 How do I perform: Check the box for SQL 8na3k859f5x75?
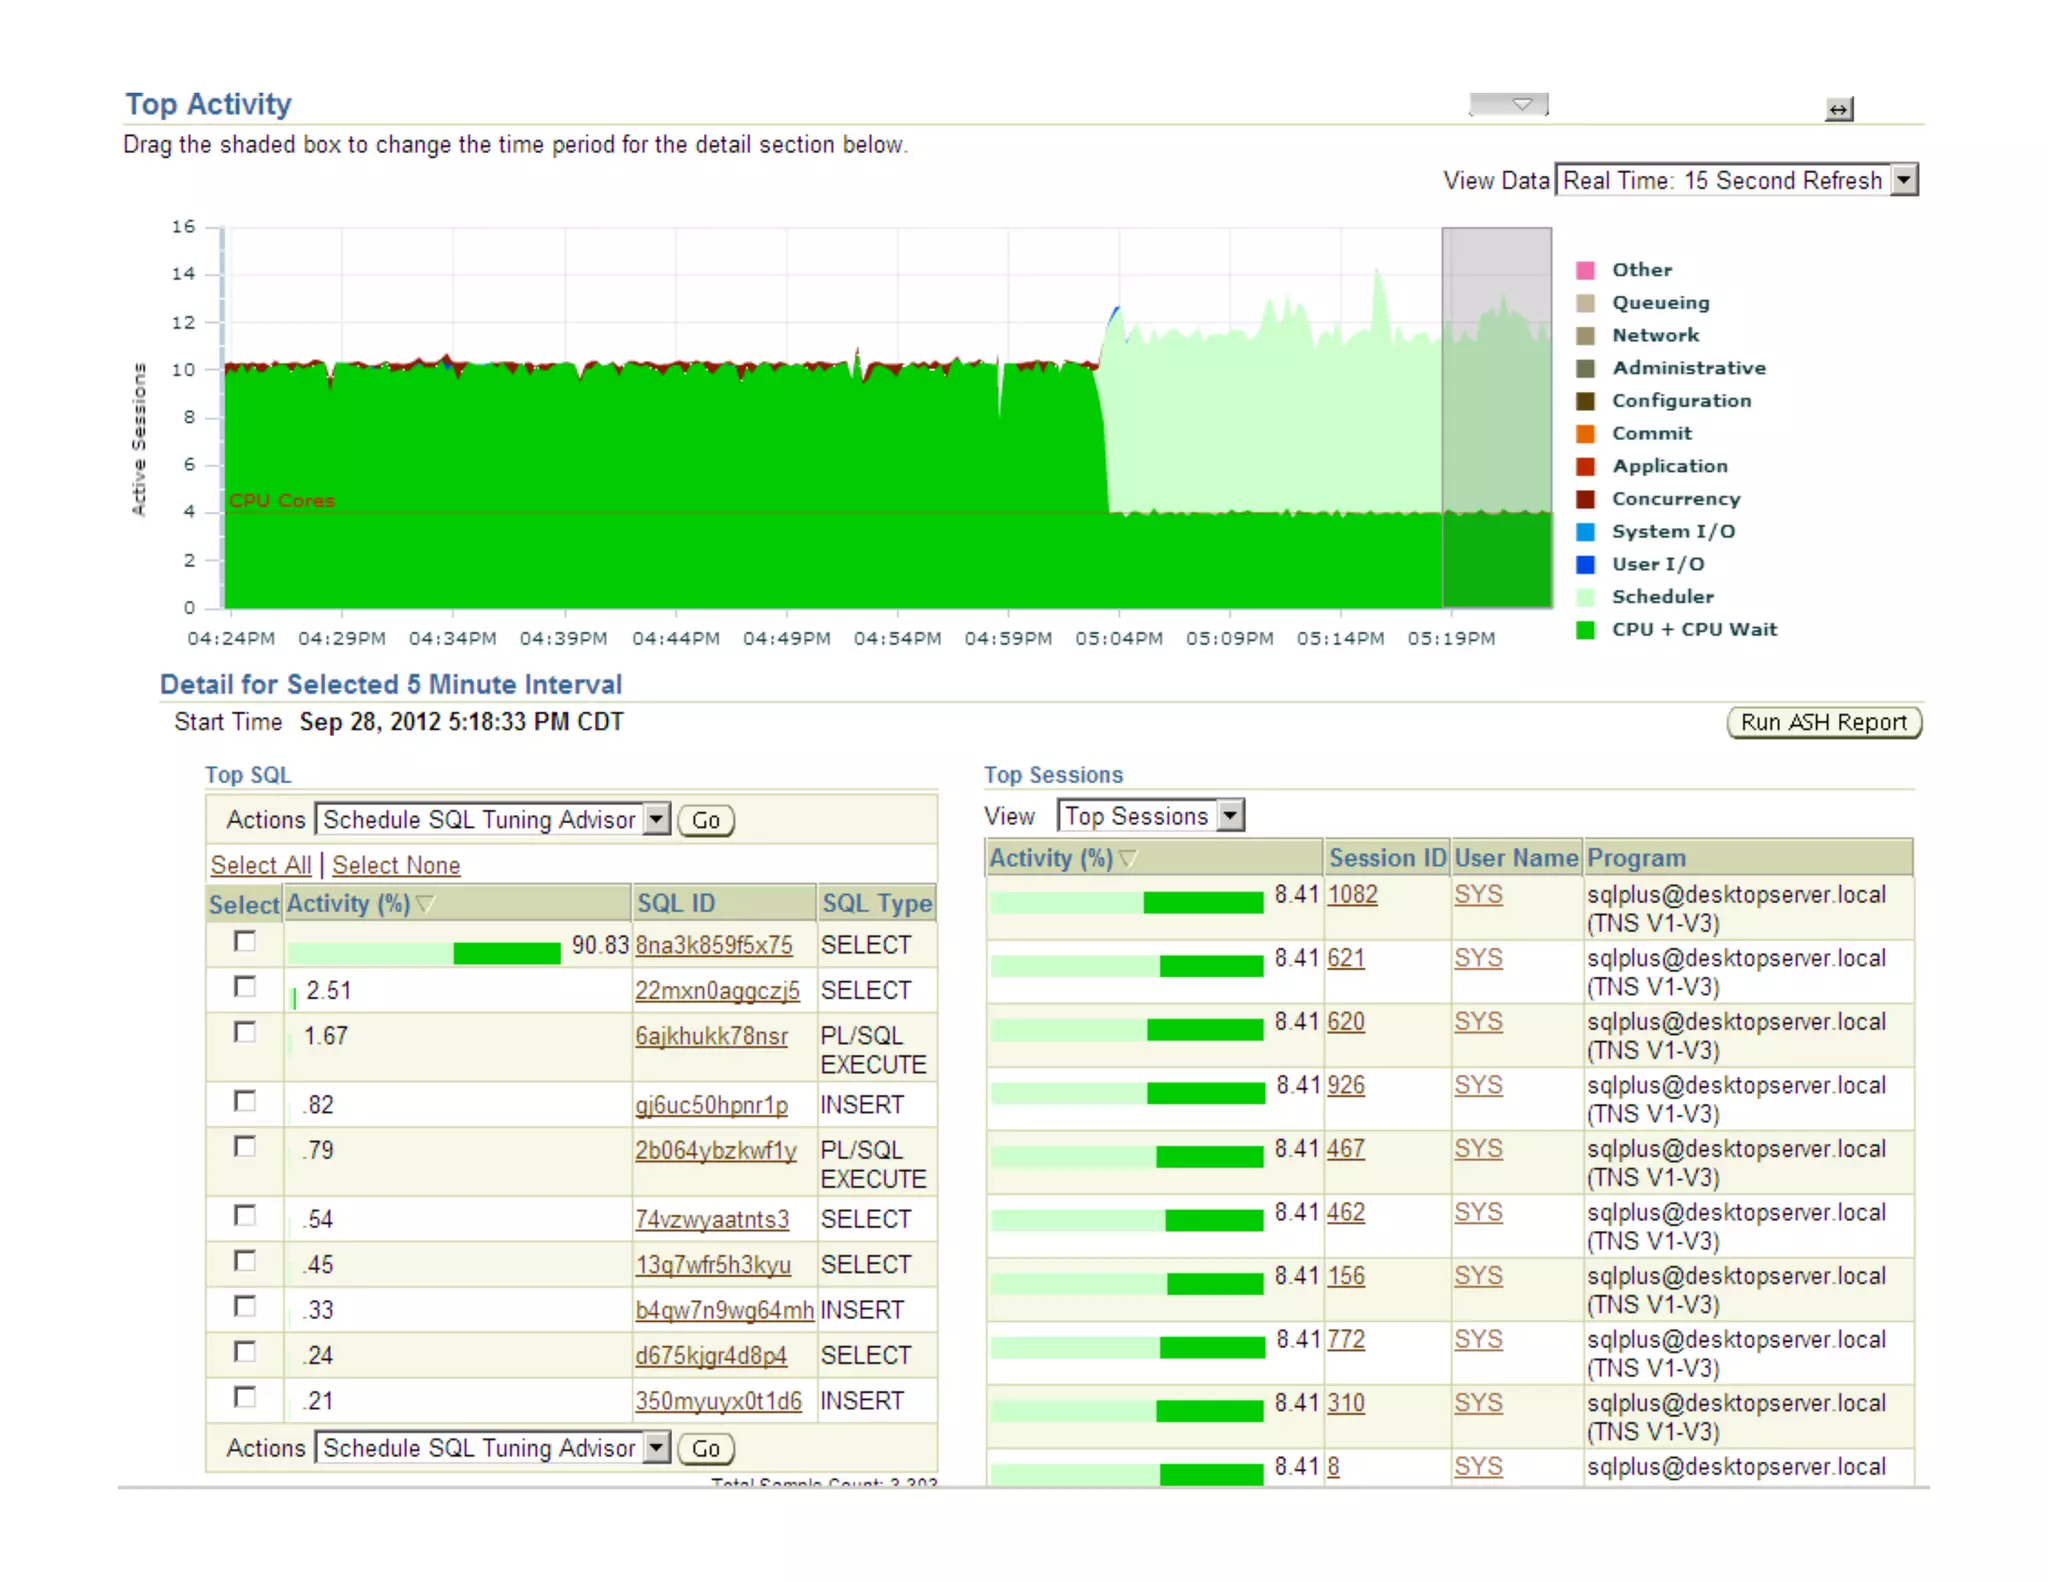pyautogui.click(x=245, y=941)
